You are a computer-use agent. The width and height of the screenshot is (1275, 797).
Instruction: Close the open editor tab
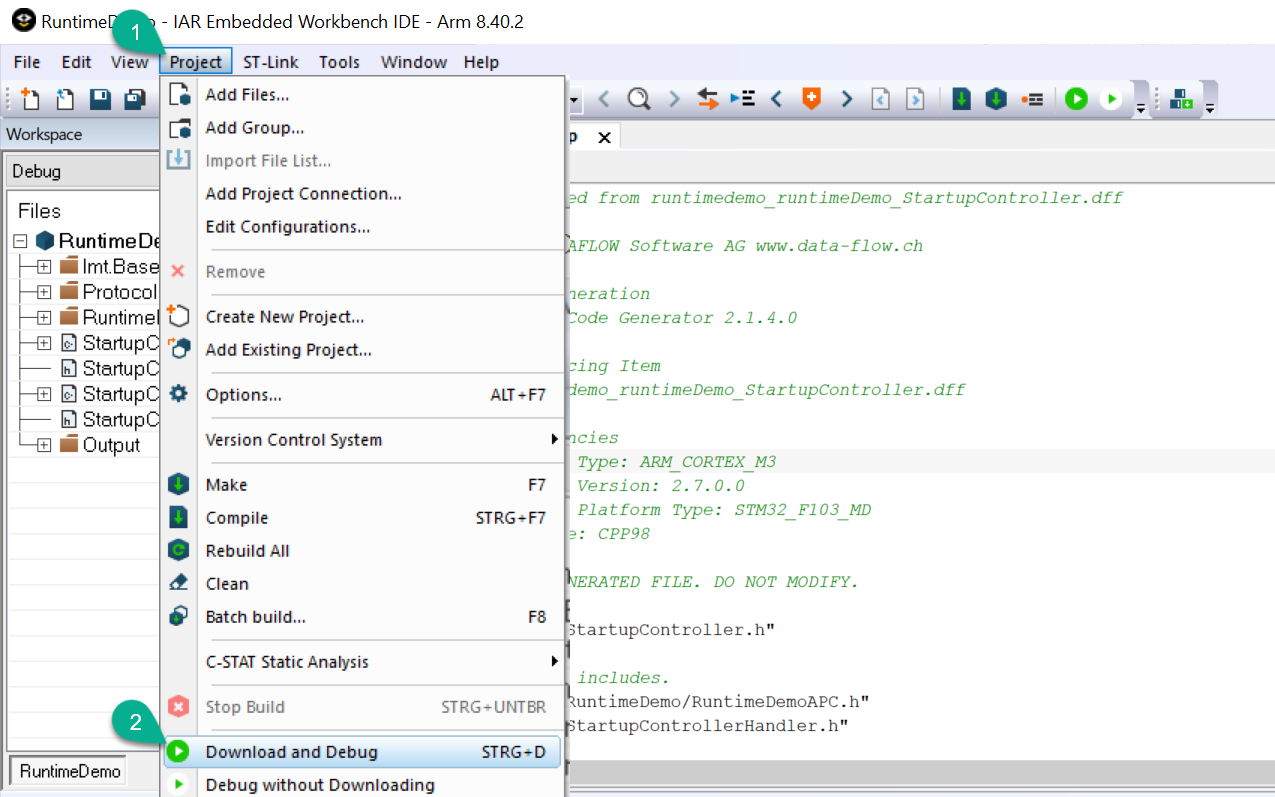604,138
